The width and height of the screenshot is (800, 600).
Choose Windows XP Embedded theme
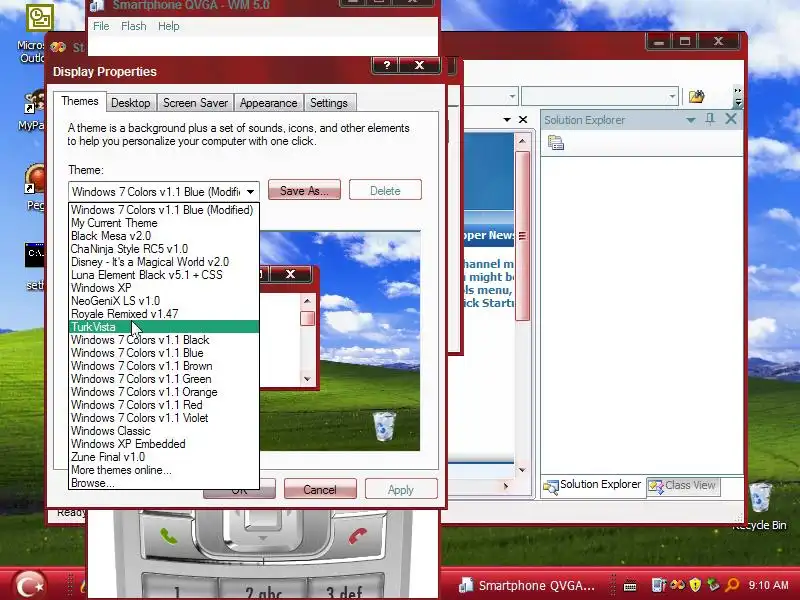pyautogui.click(x=163, y=444)
